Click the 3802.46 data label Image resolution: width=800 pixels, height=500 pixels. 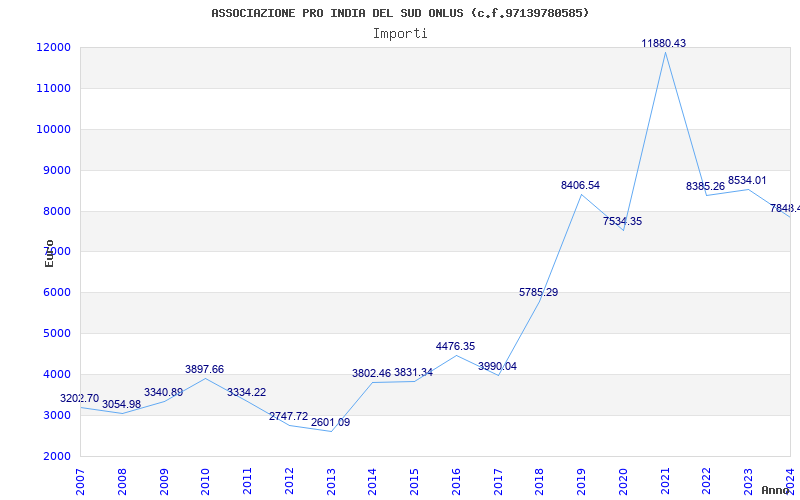371,373
